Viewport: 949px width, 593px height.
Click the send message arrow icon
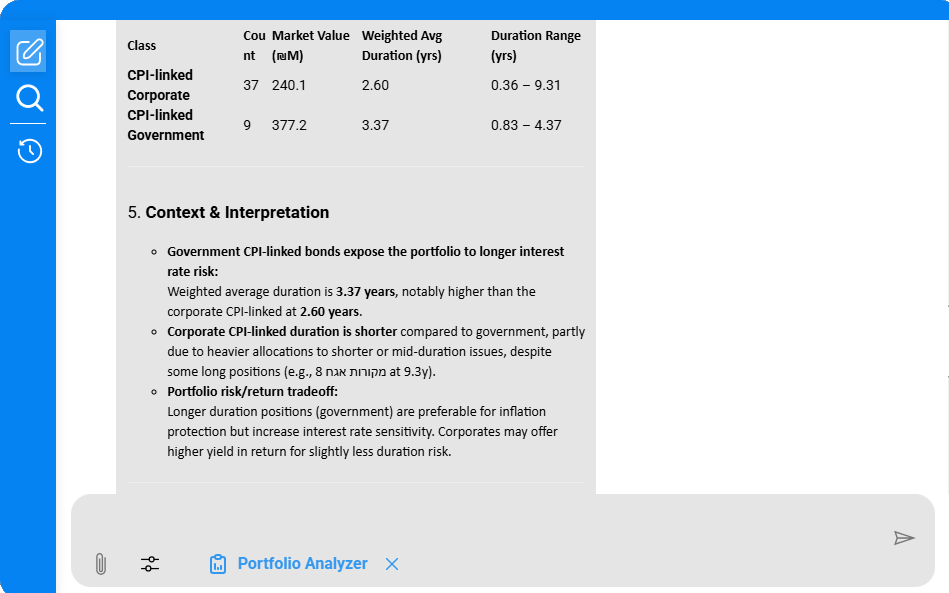pyautogui.click(x=904, y=538)
